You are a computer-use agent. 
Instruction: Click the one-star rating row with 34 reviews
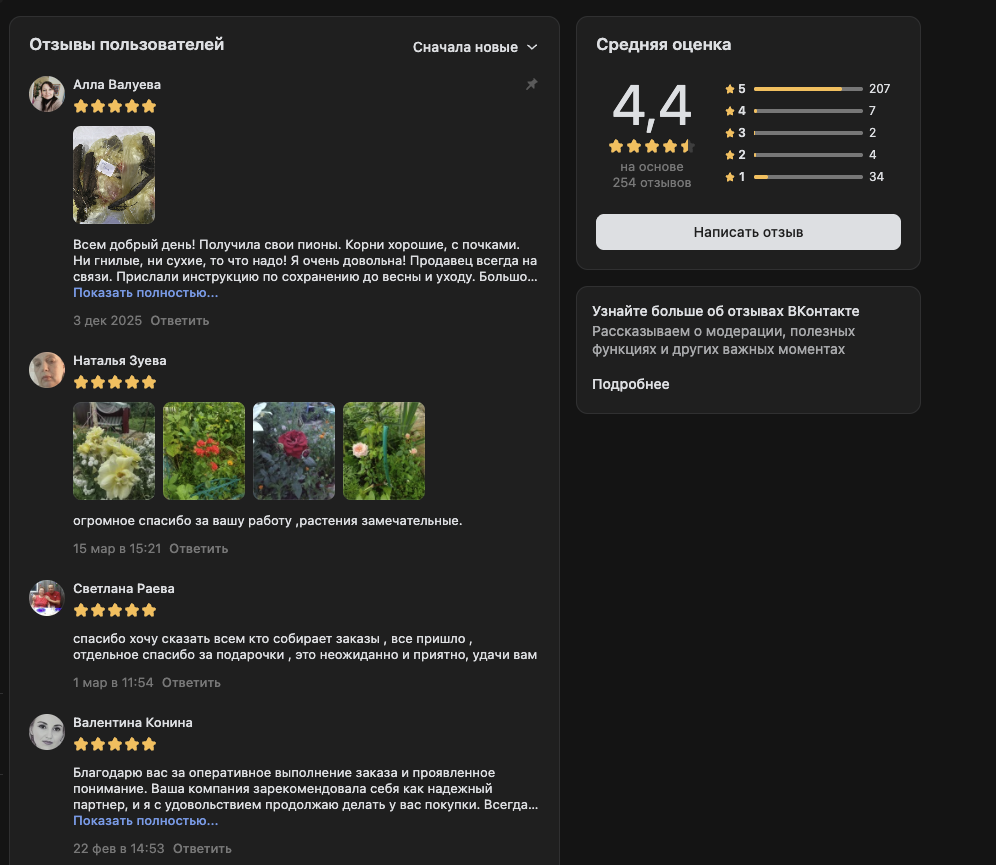[x=805, y=177]
